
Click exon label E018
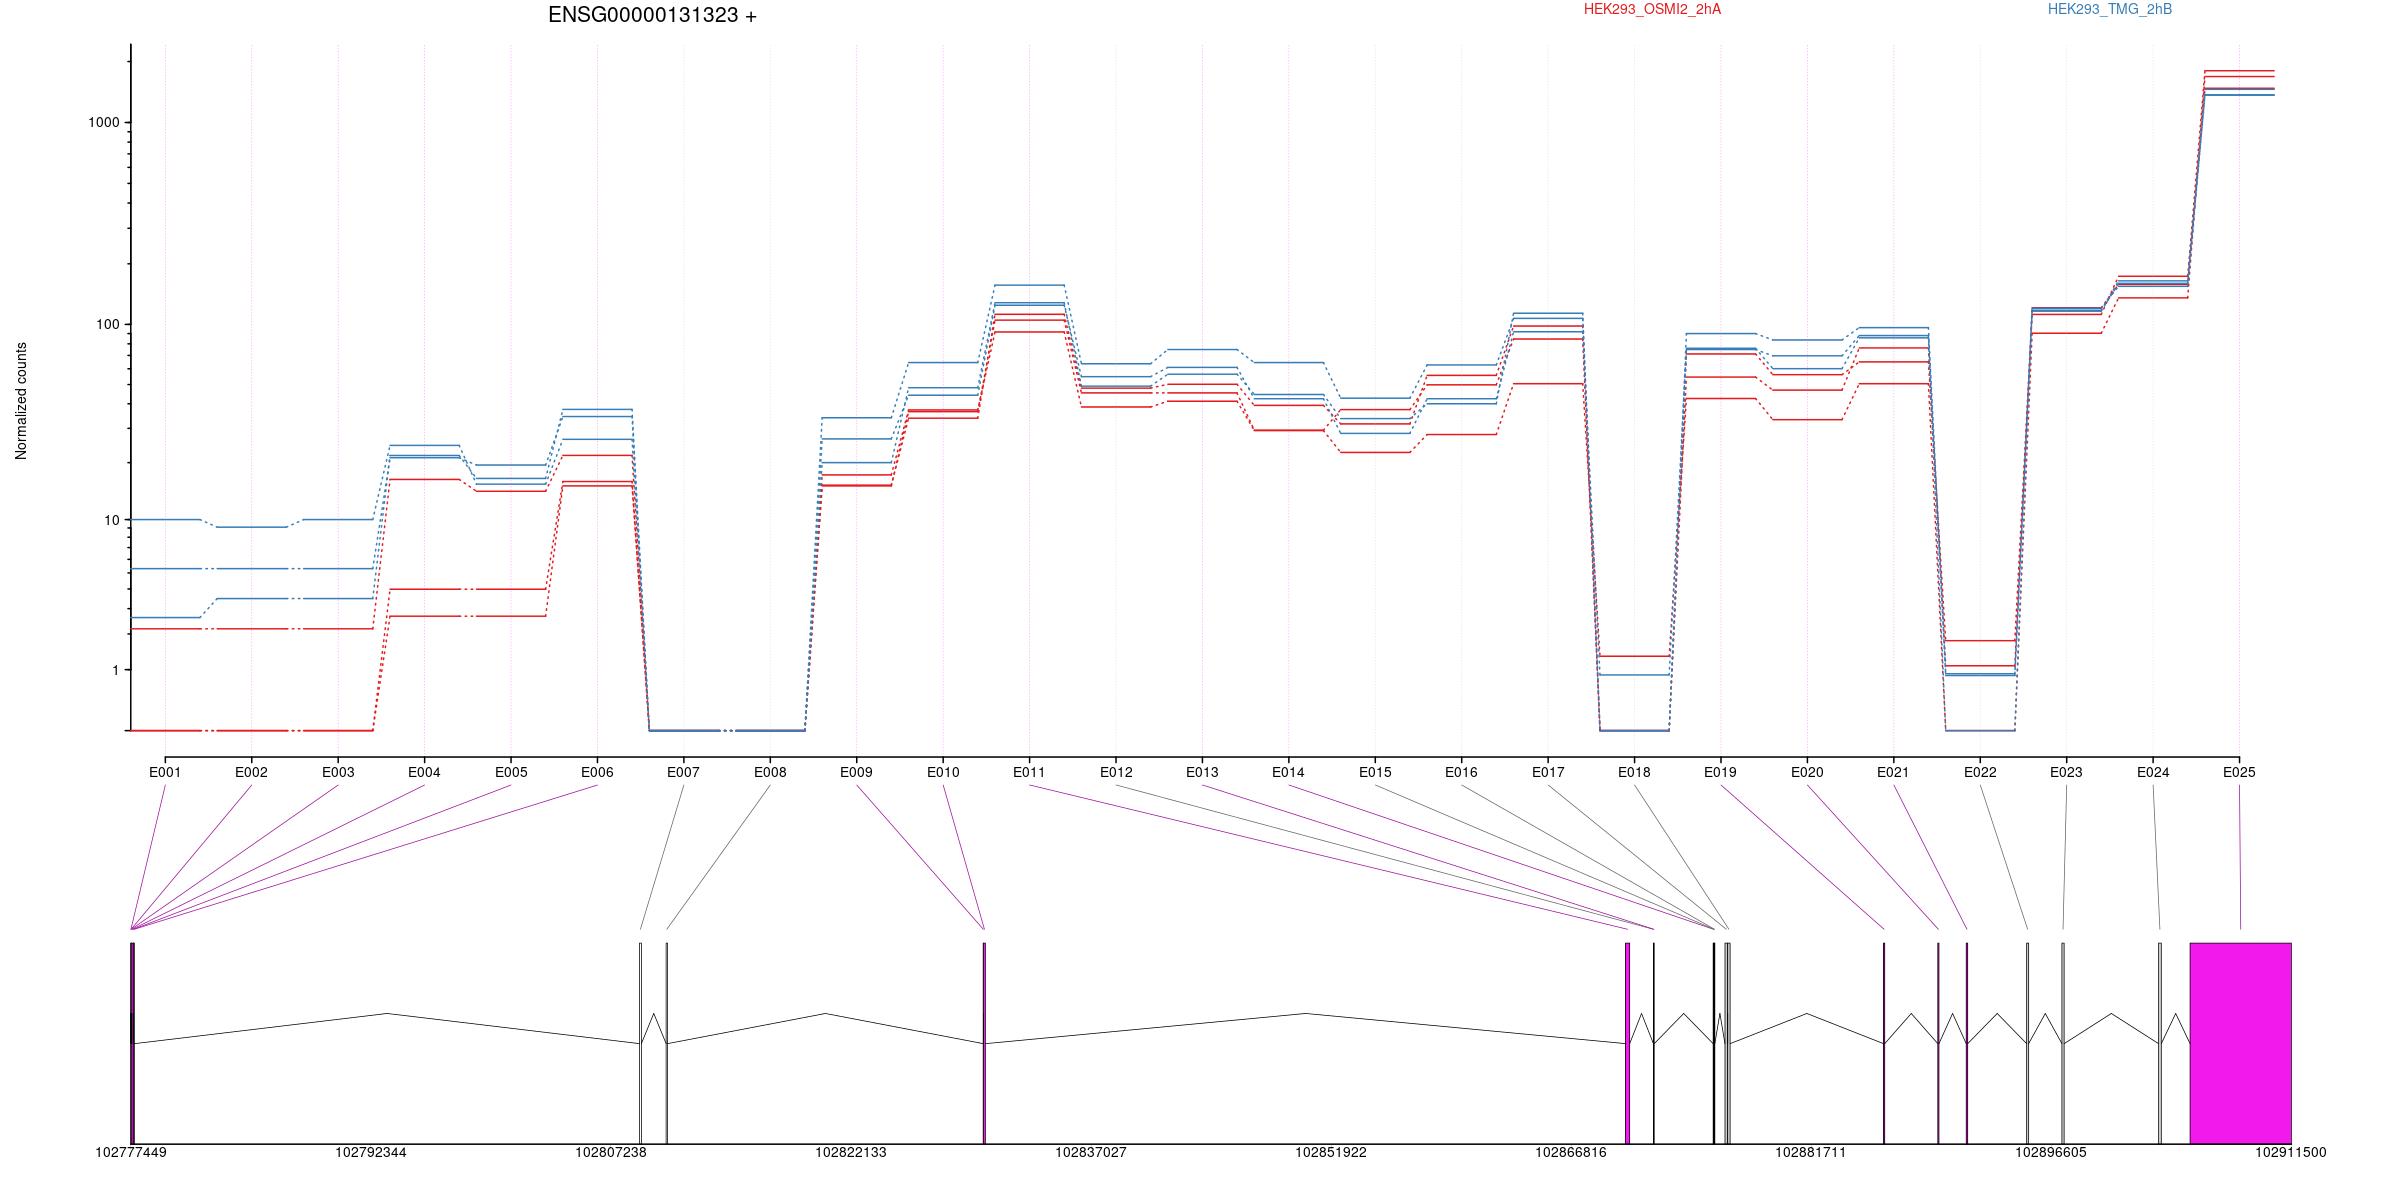pos(1634,772)
